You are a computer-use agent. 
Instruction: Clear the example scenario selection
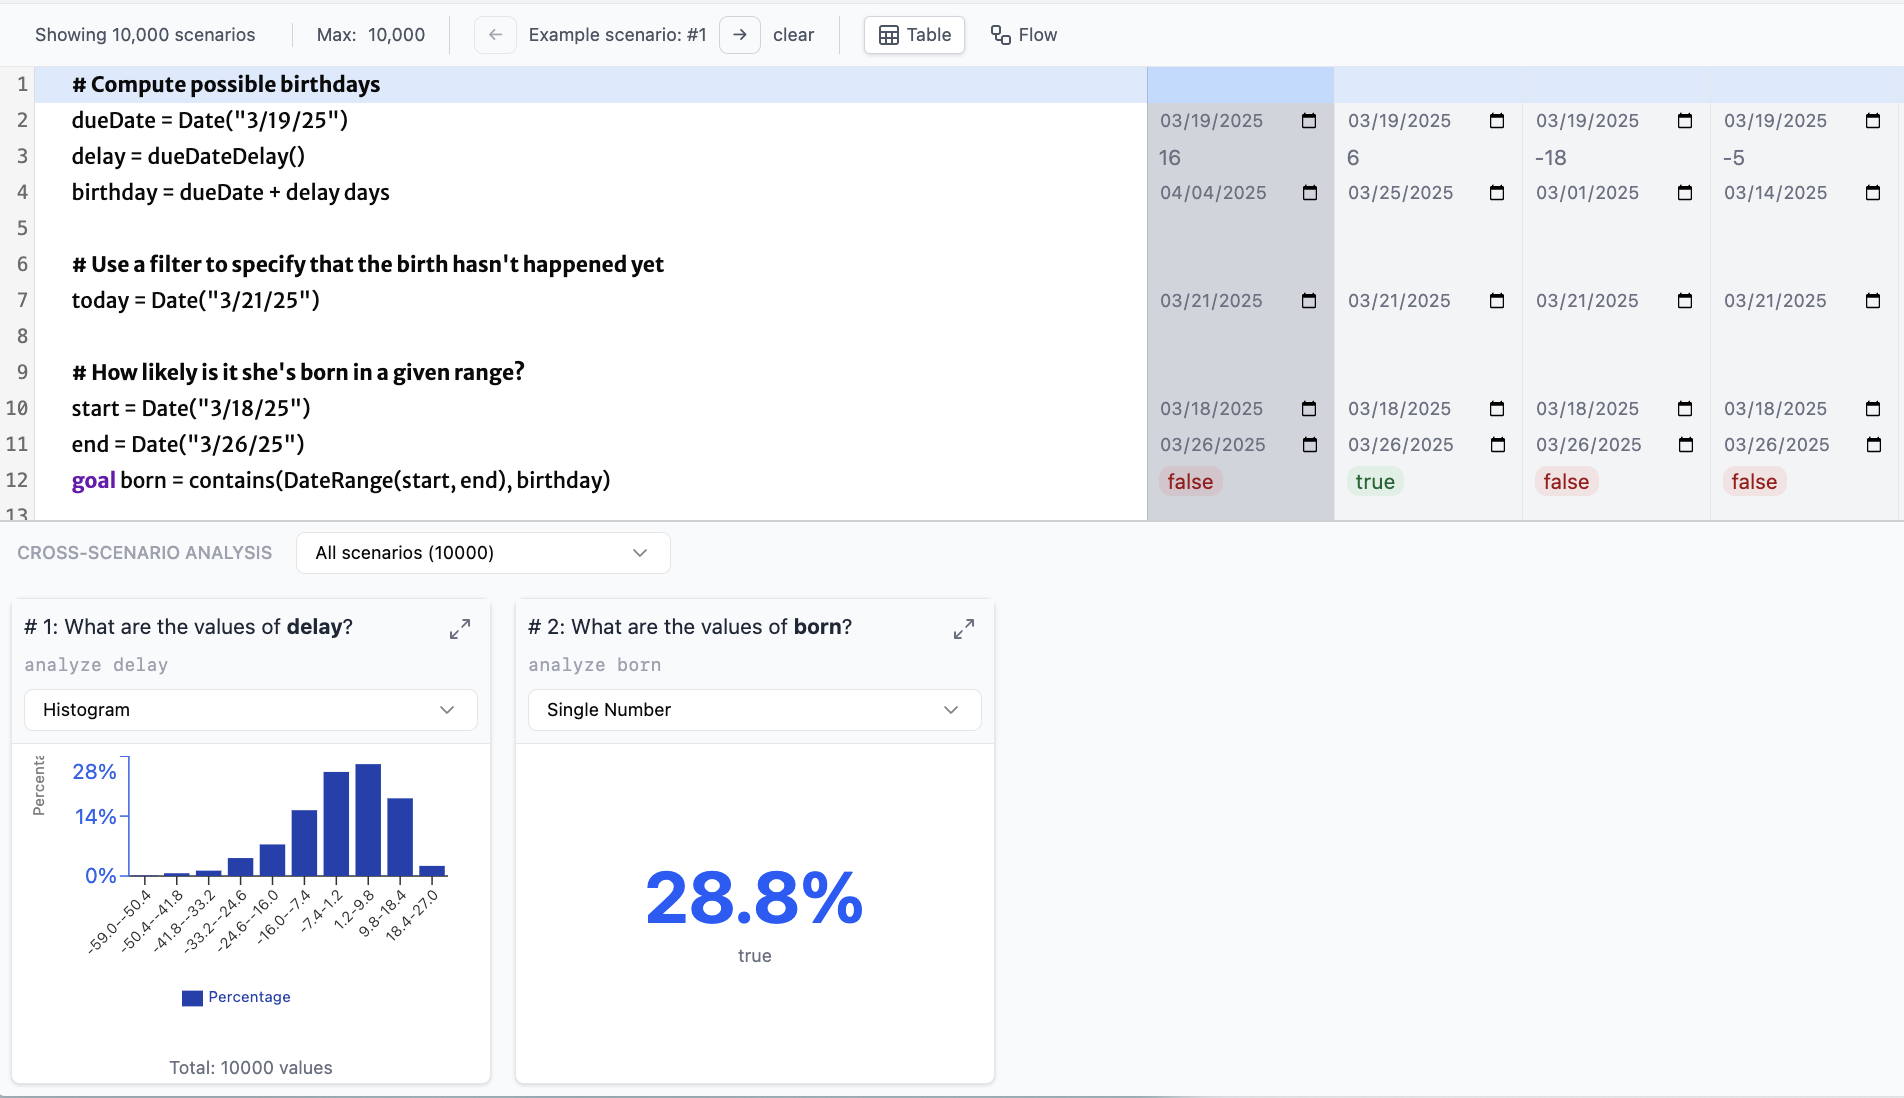click(x=793, y=35)
